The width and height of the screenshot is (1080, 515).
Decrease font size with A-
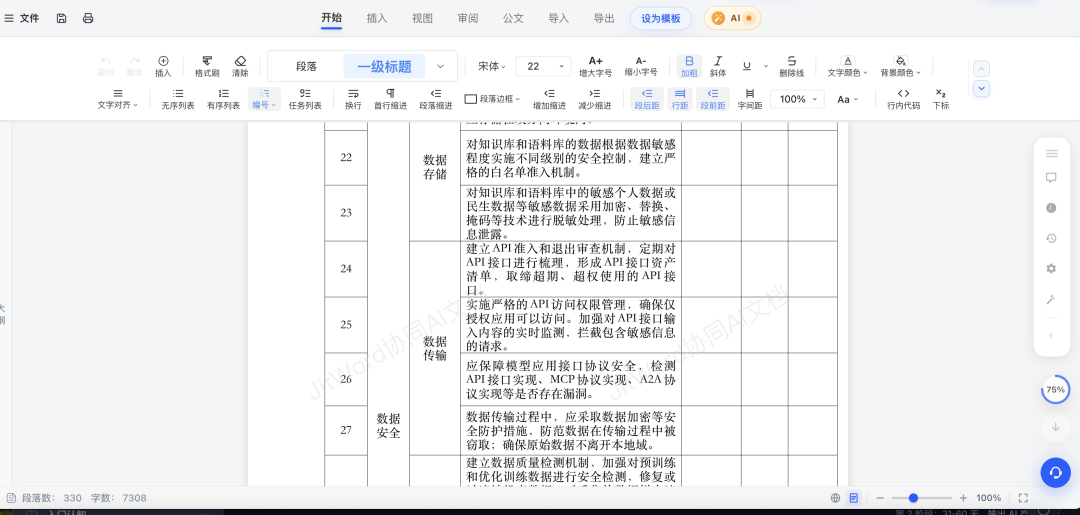(x=641, y=66)
